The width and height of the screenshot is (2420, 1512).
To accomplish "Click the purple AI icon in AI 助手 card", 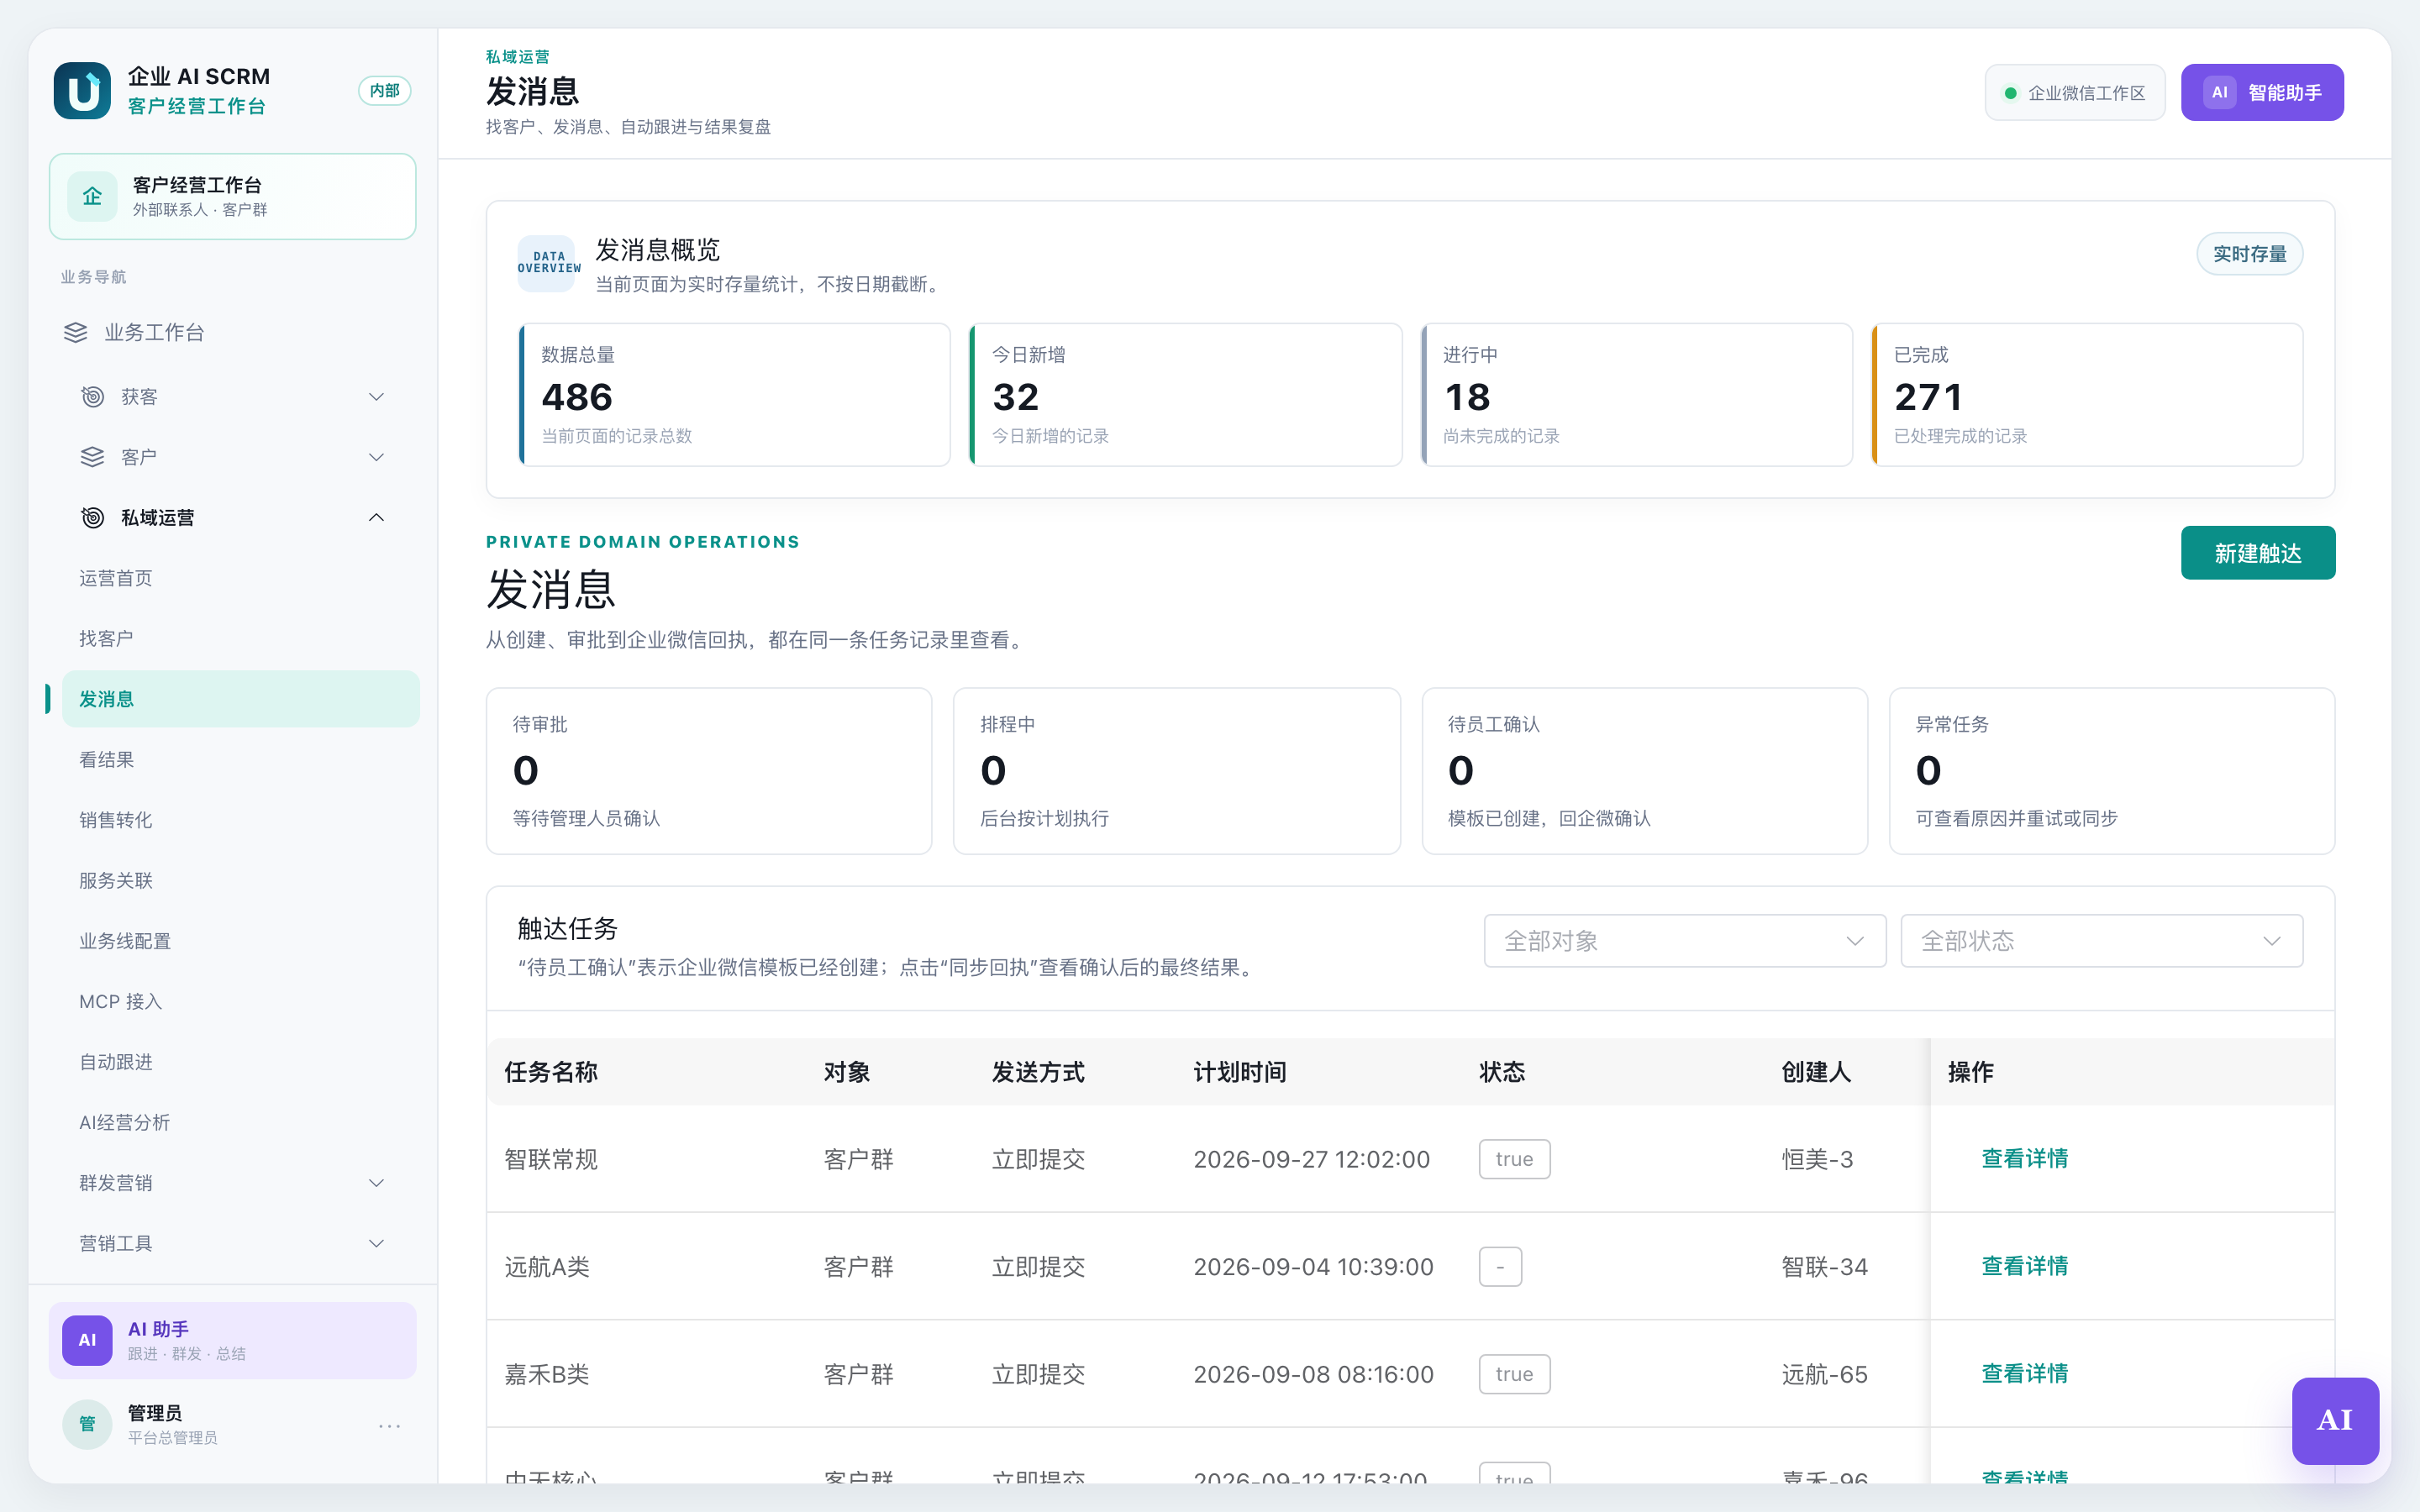I will pos(87,1340).
